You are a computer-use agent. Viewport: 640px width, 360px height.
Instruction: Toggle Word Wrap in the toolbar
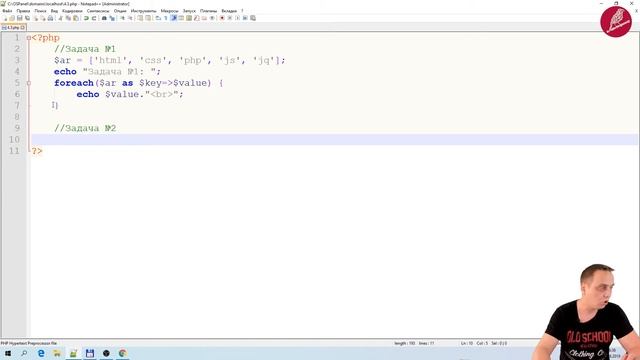coord(158,18)
